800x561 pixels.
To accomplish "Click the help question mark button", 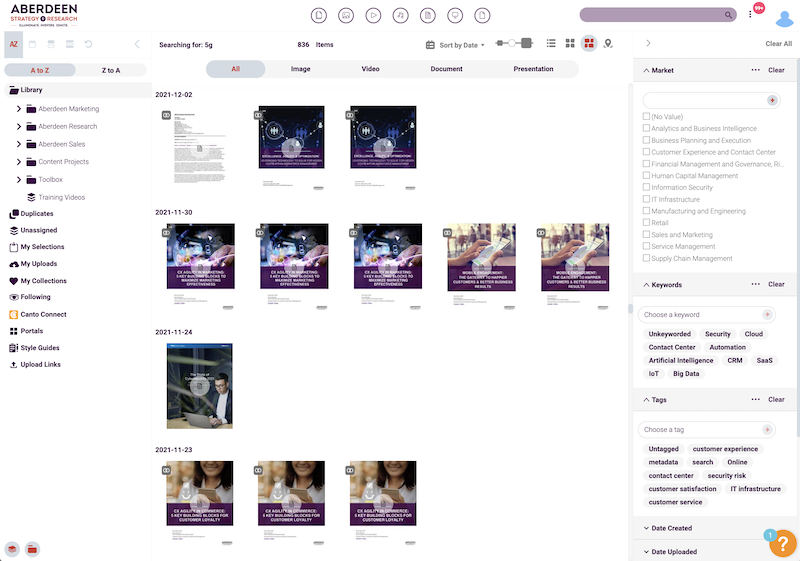I will [x=782, y=543].
